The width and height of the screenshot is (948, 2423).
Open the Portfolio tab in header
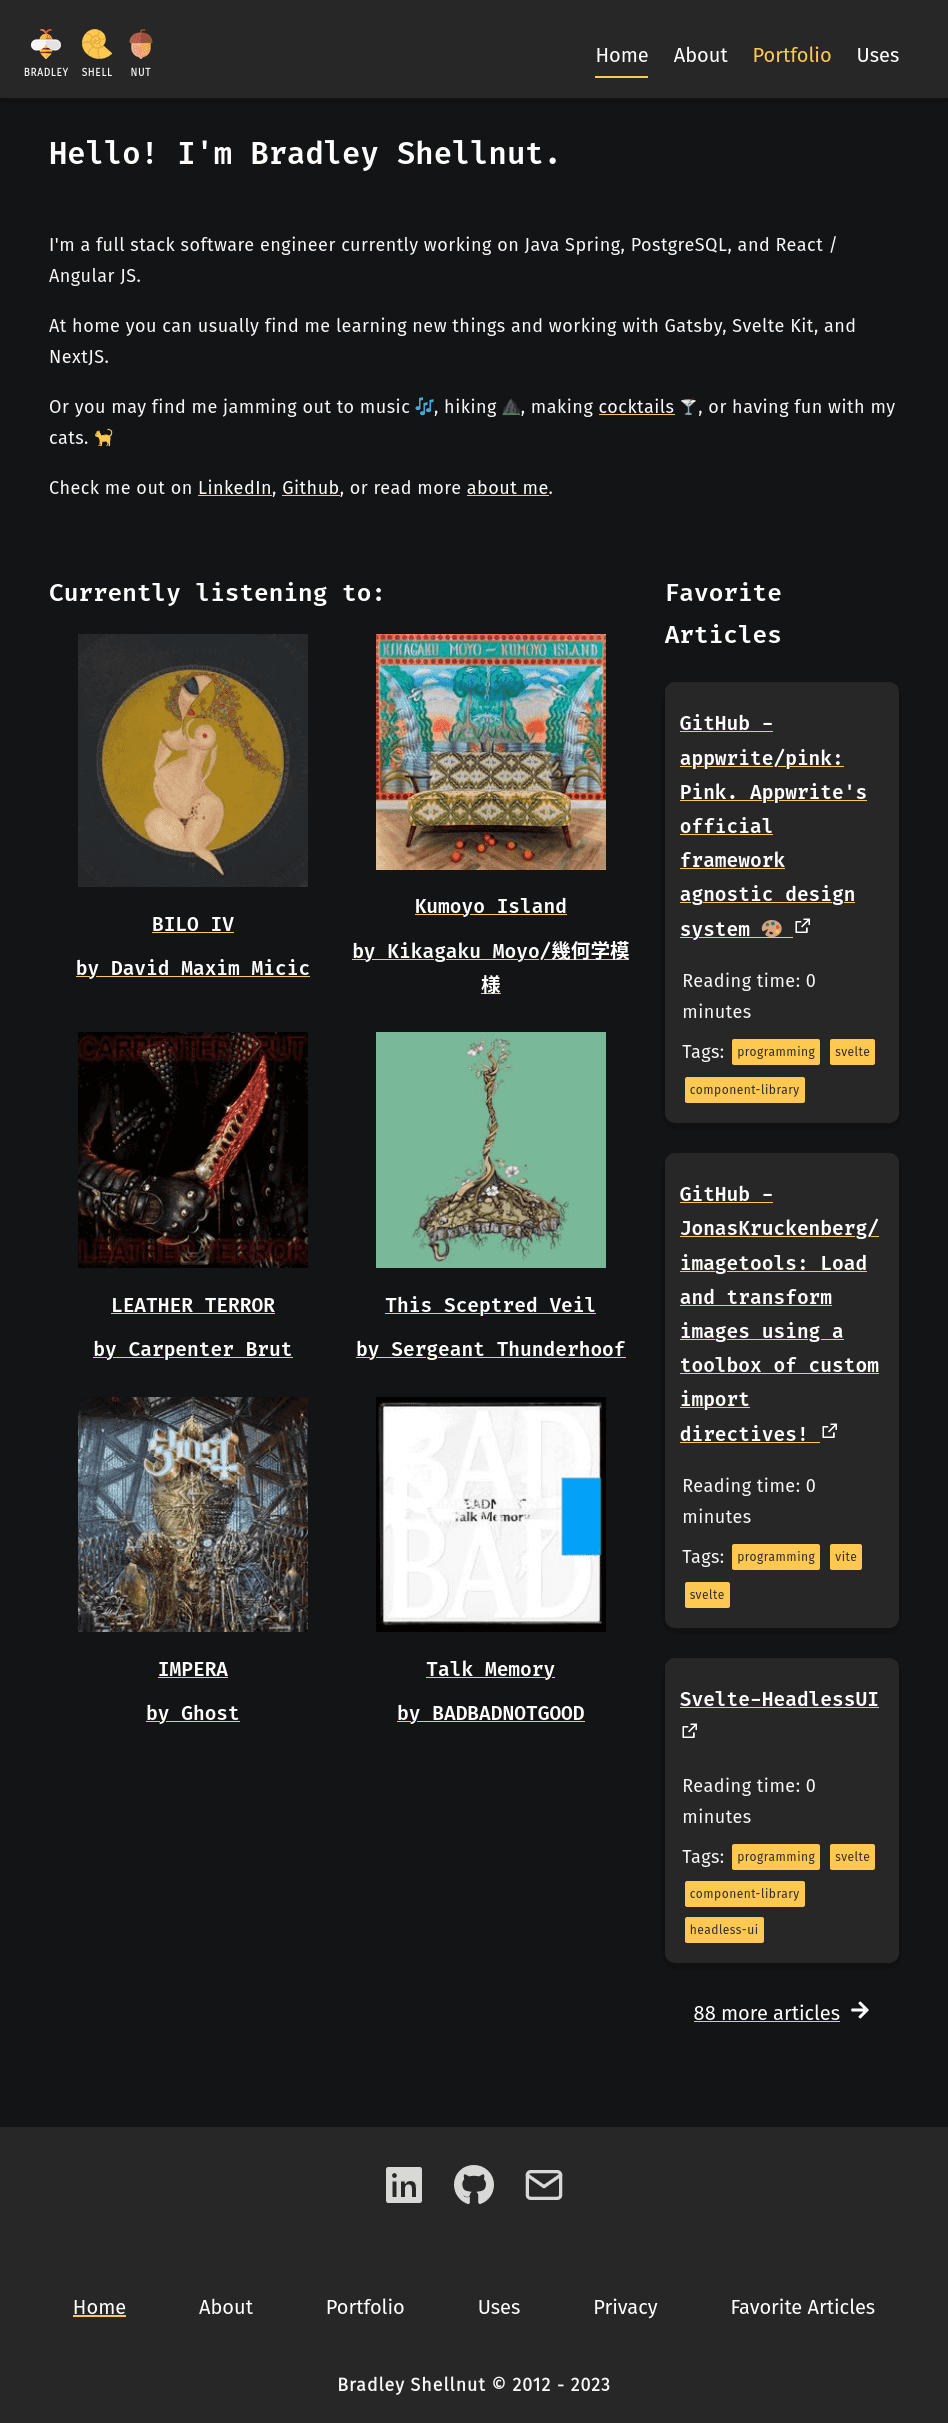click(x=792, y=55)
